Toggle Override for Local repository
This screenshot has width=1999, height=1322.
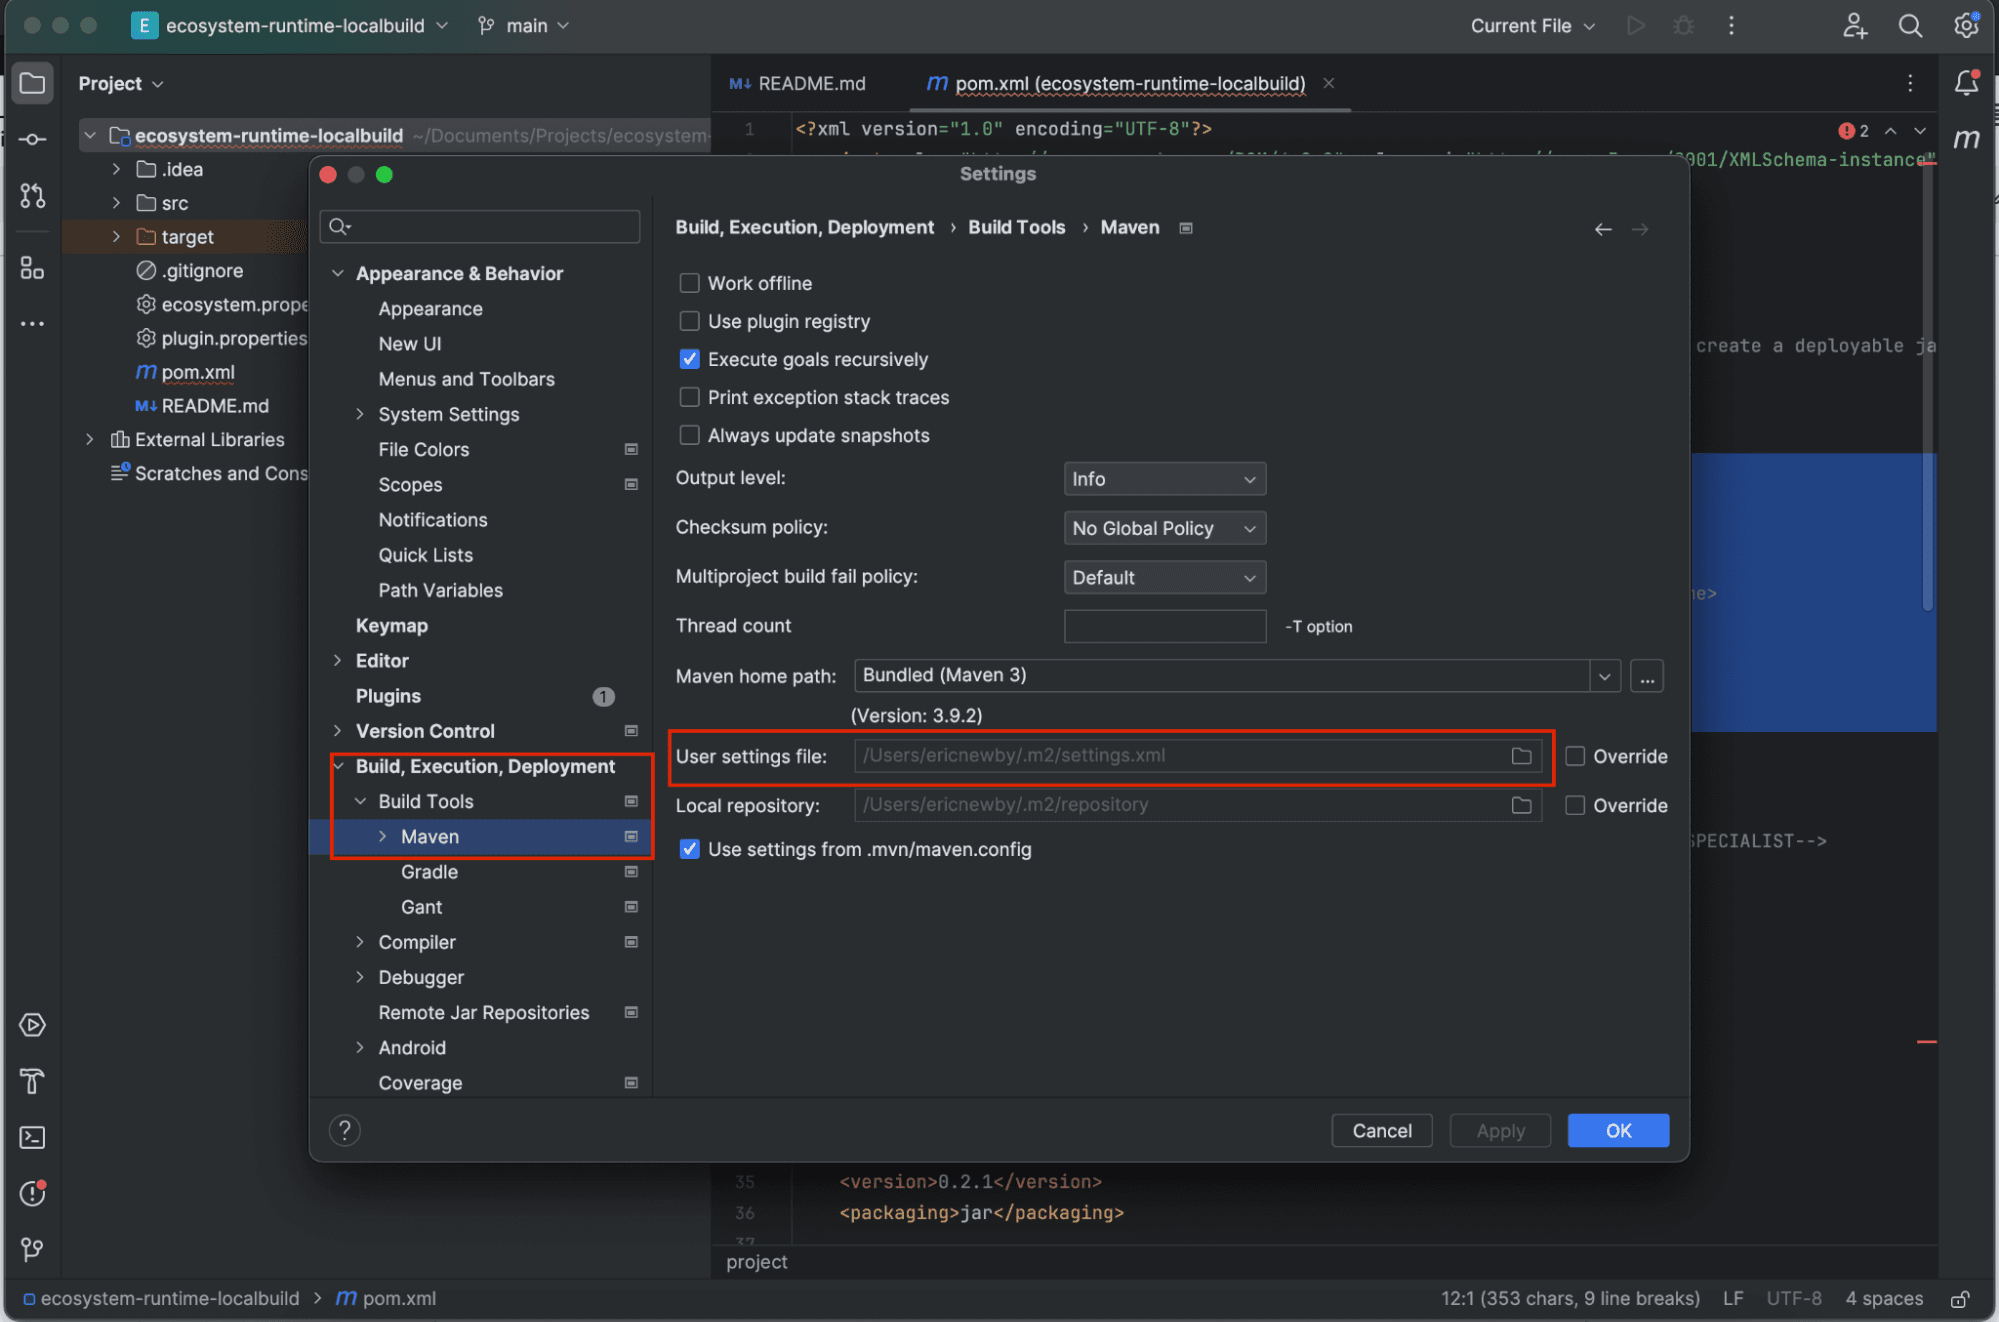[1575, 805]
